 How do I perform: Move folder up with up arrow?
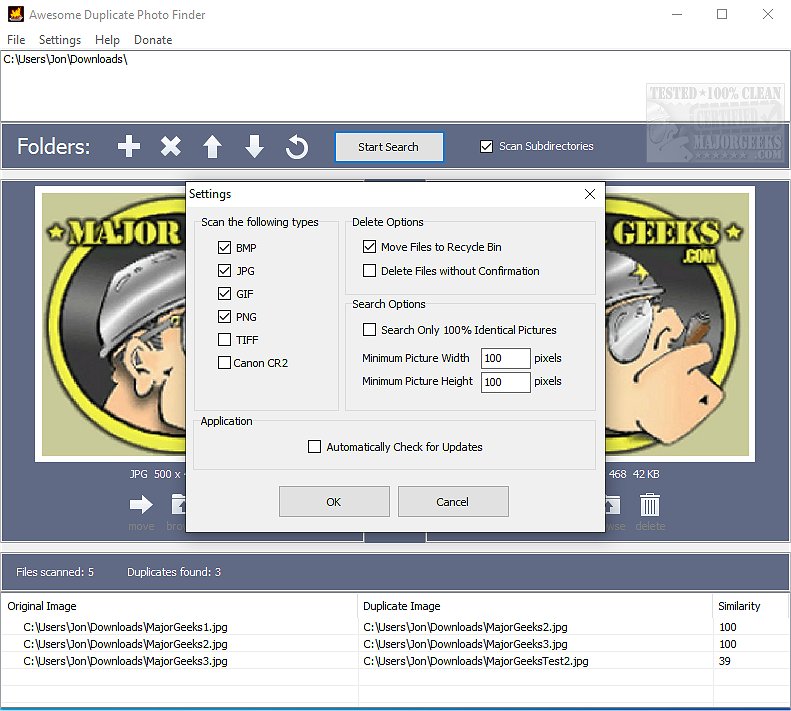(x=212, y=147)
